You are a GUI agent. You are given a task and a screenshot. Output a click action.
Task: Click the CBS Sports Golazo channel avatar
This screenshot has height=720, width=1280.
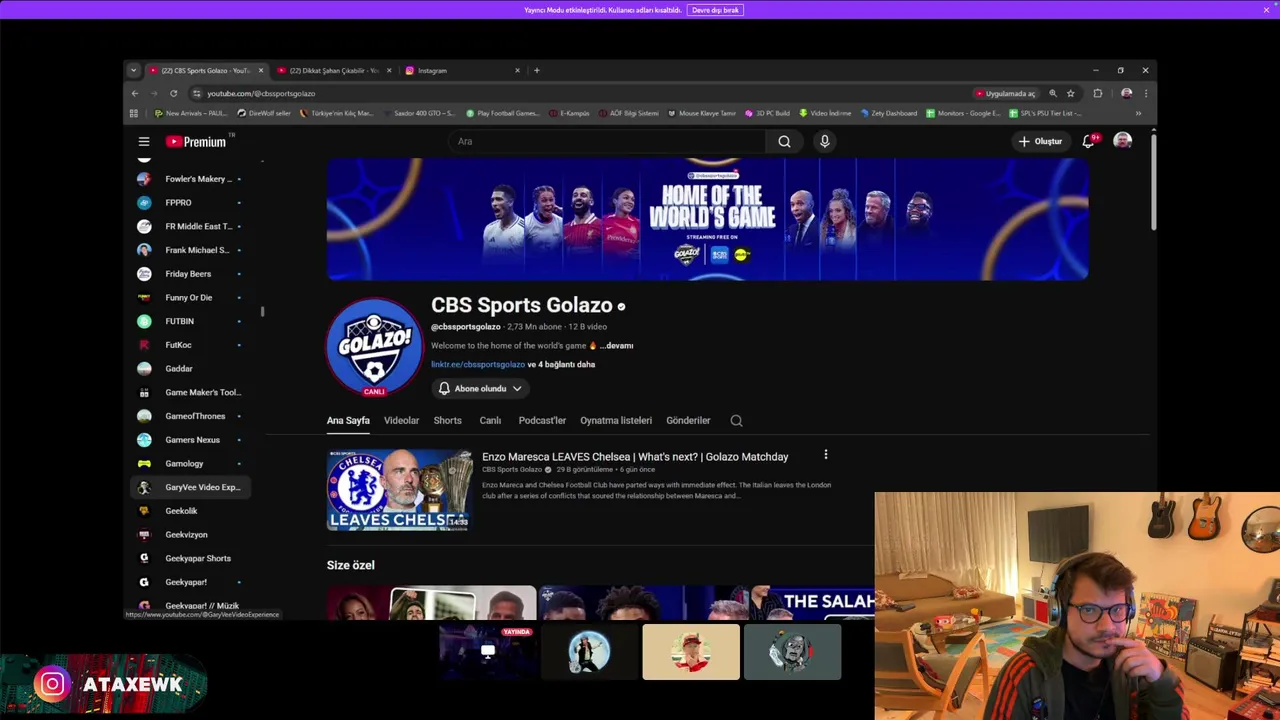pyautogui.click(x=375, y=347)
